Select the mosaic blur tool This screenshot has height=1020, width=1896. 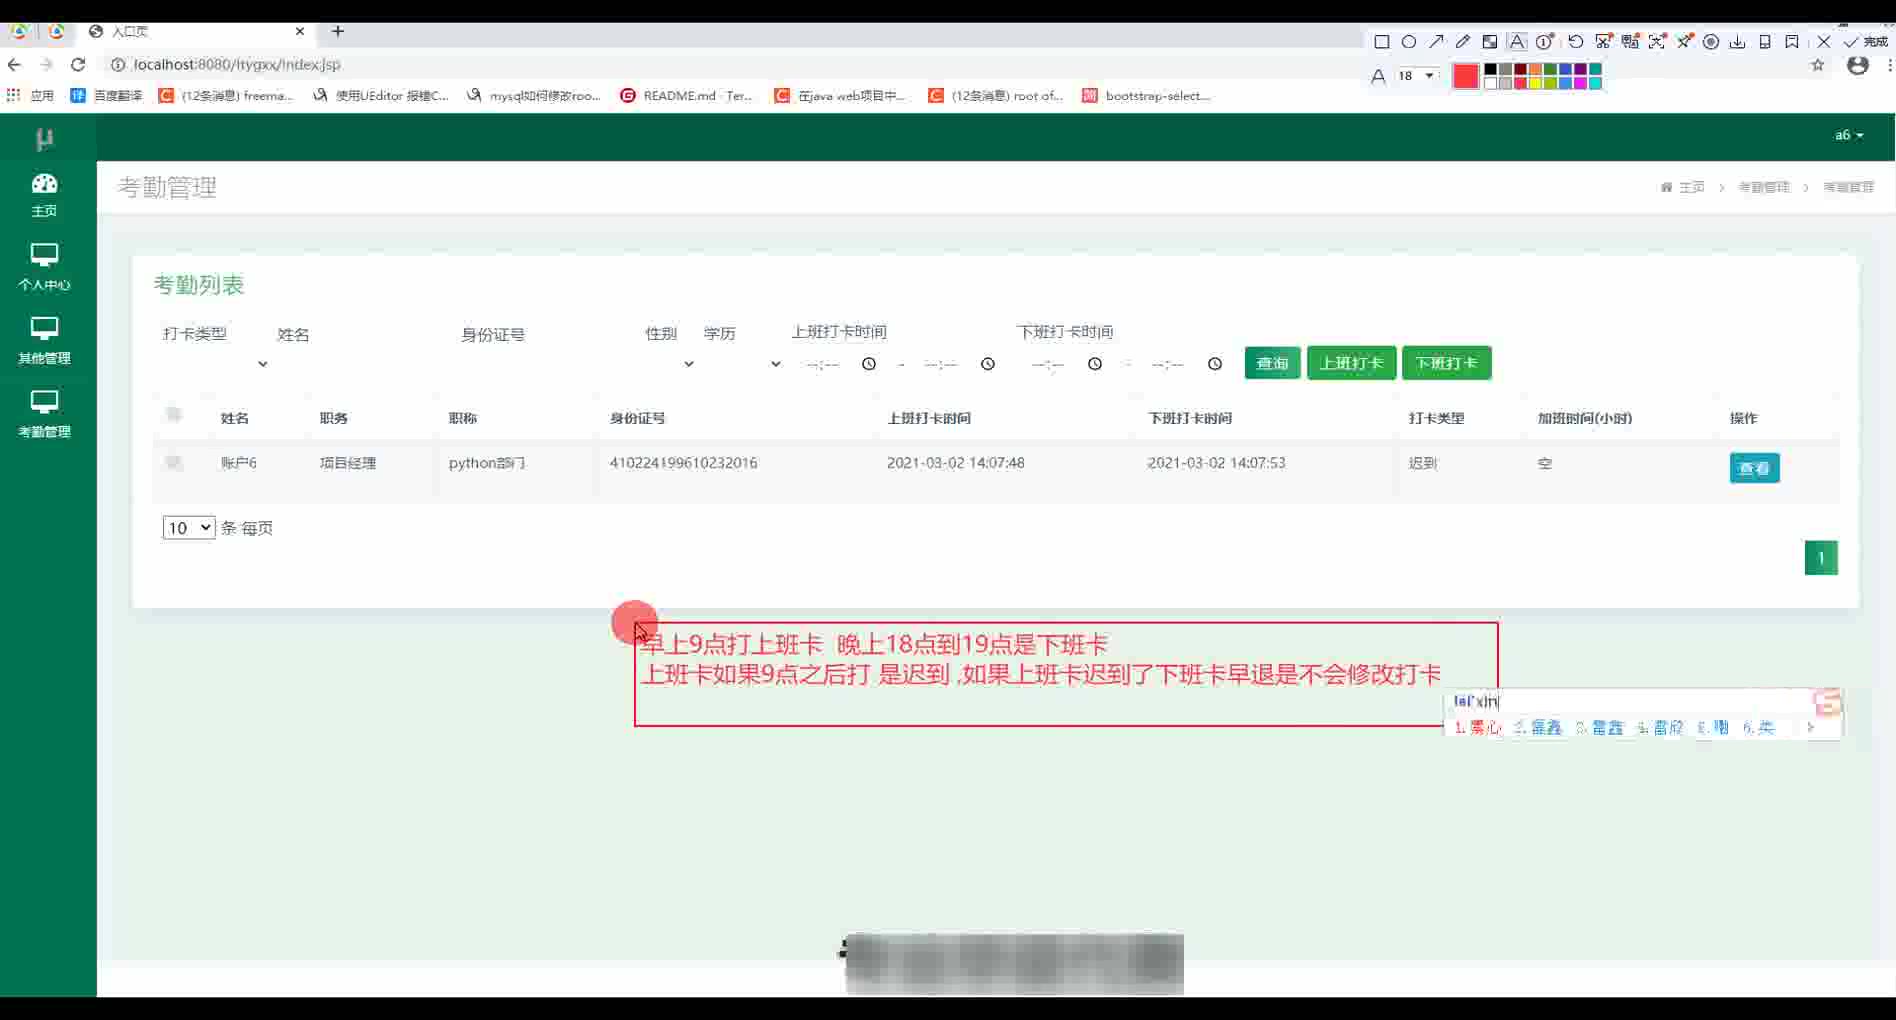click(x=1490, y=42)
